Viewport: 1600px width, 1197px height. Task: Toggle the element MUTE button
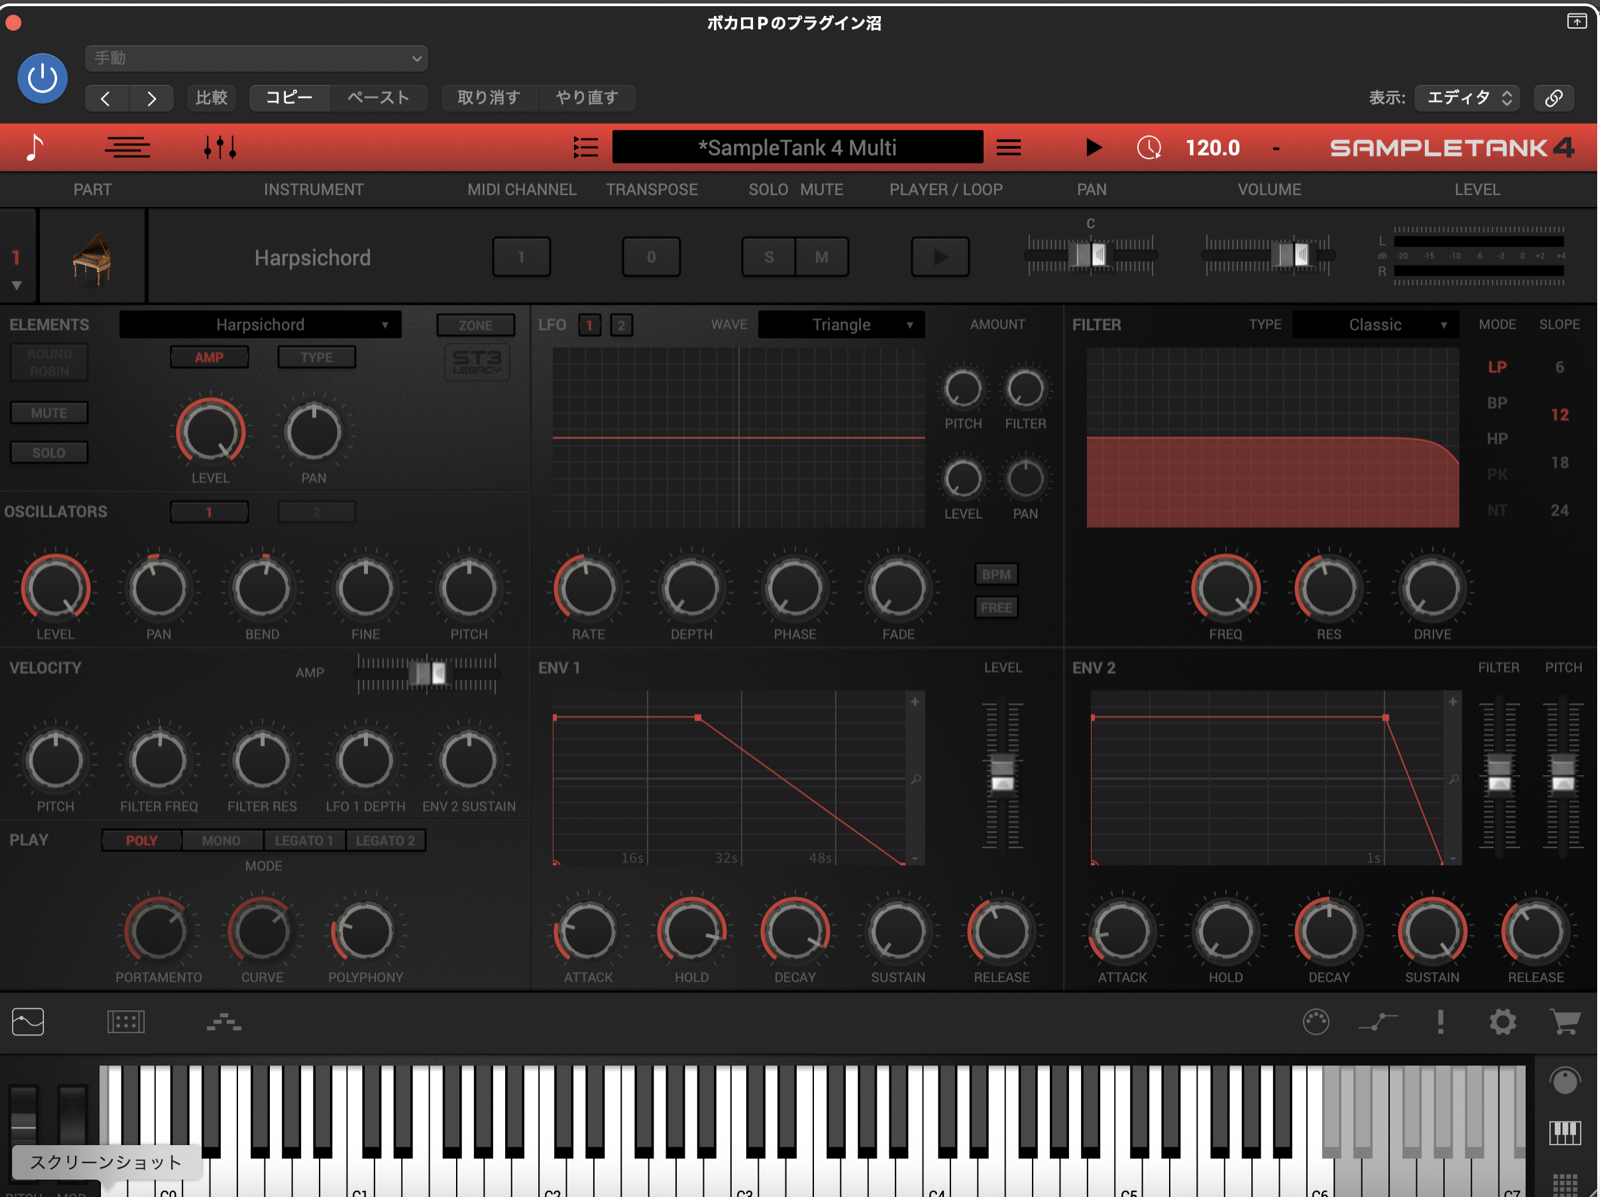point(49,413)
